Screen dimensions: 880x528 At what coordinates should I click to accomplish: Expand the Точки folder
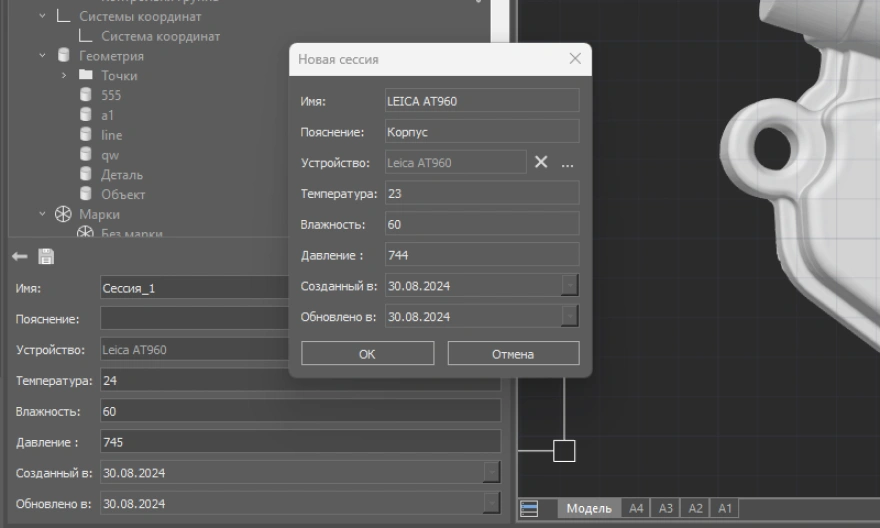click(63, 76)
